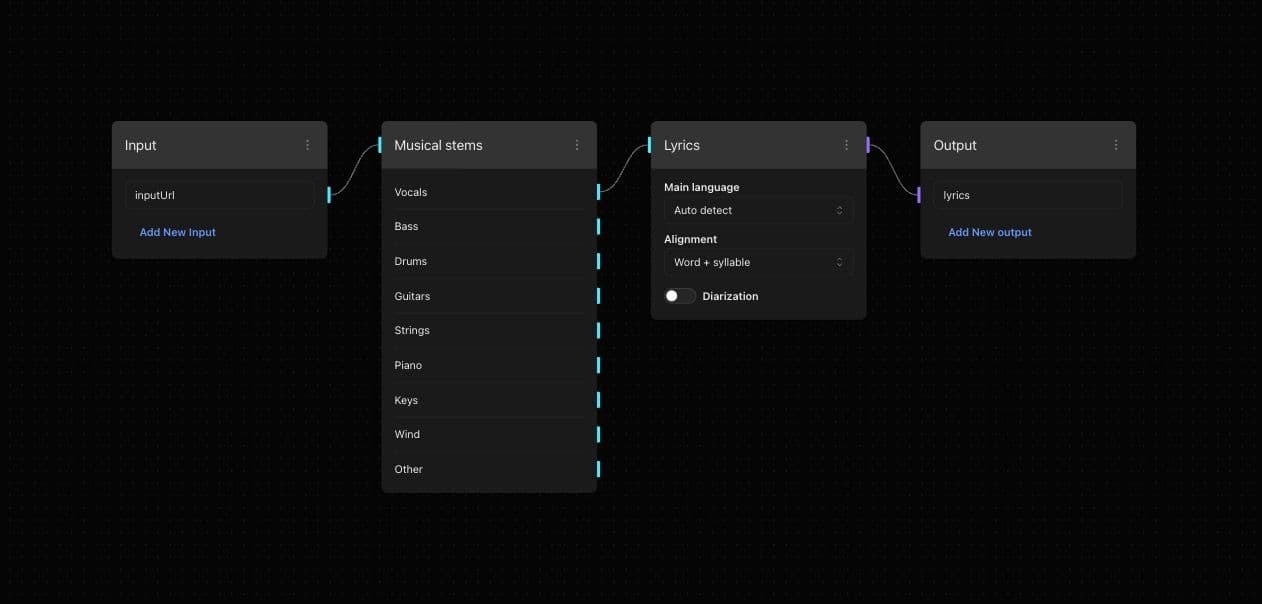Click the Wind stem output port
The height and width of the screenshot is (604, 1262).
(598, 434)
